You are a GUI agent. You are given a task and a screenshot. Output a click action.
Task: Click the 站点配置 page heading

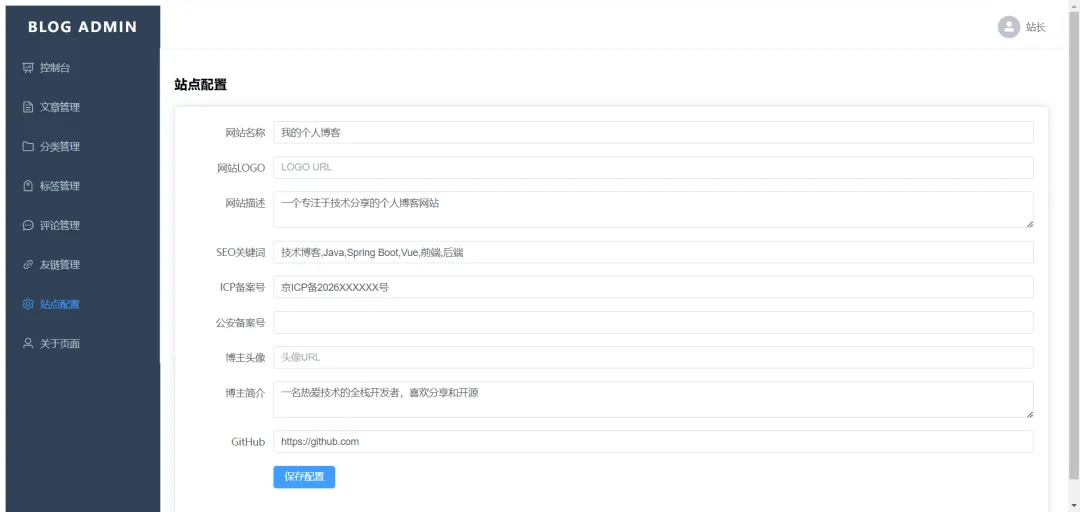point(200,85)
